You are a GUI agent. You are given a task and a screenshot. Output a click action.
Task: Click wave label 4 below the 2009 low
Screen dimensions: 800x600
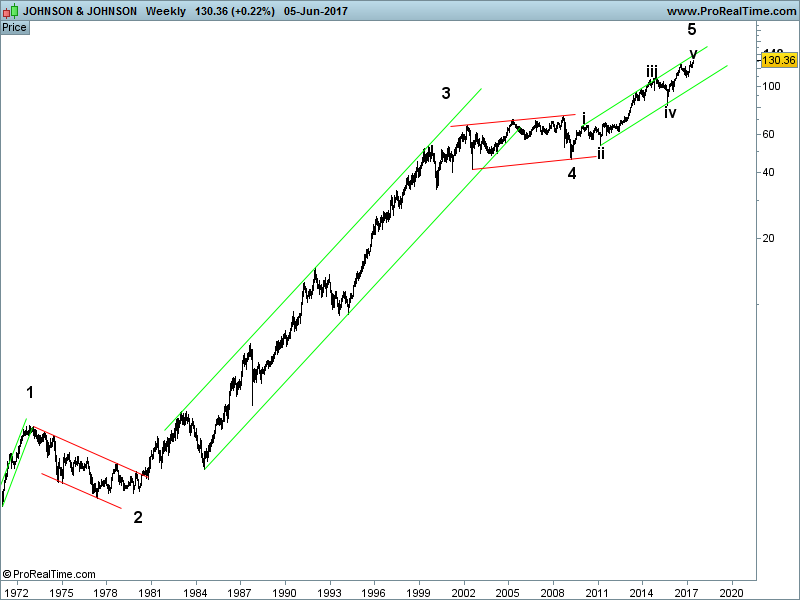(572, 173)
